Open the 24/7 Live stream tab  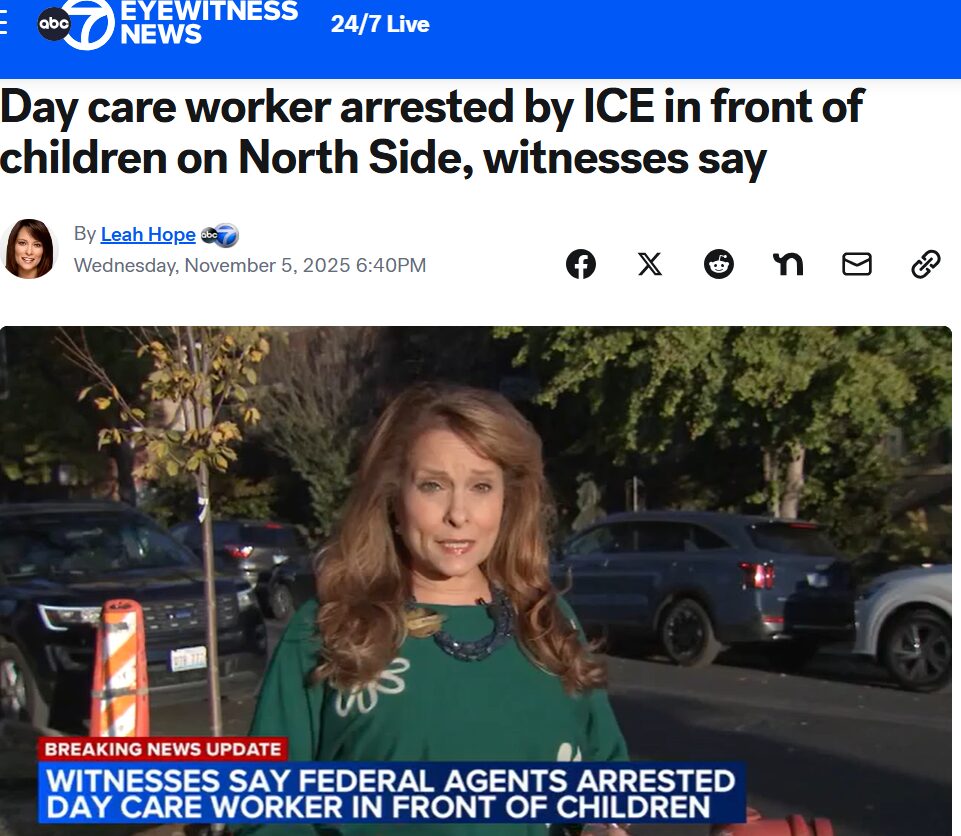pyautogui.click(x=380, y=25)
